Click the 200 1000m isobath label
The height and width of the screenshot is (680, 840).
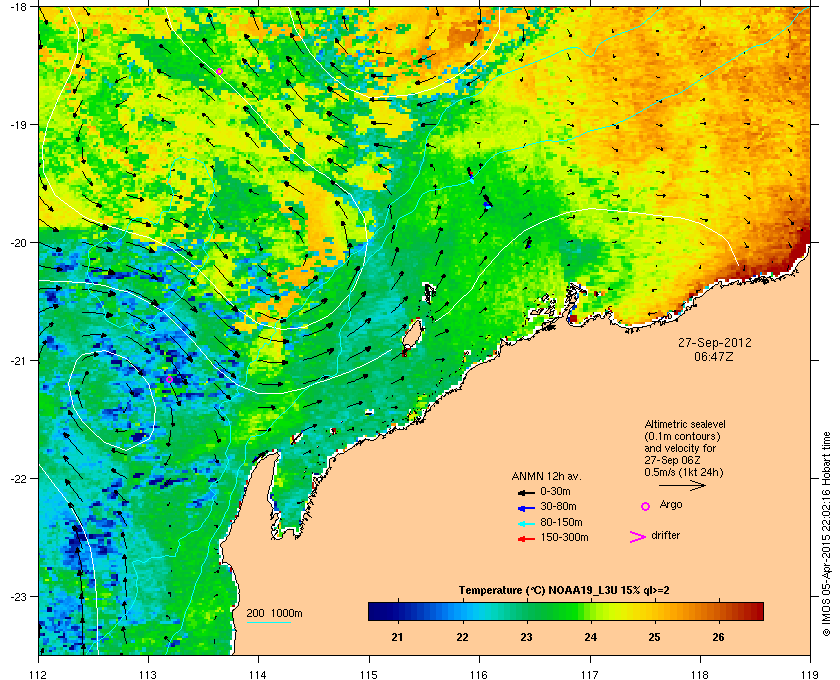(x=274, y=614)
